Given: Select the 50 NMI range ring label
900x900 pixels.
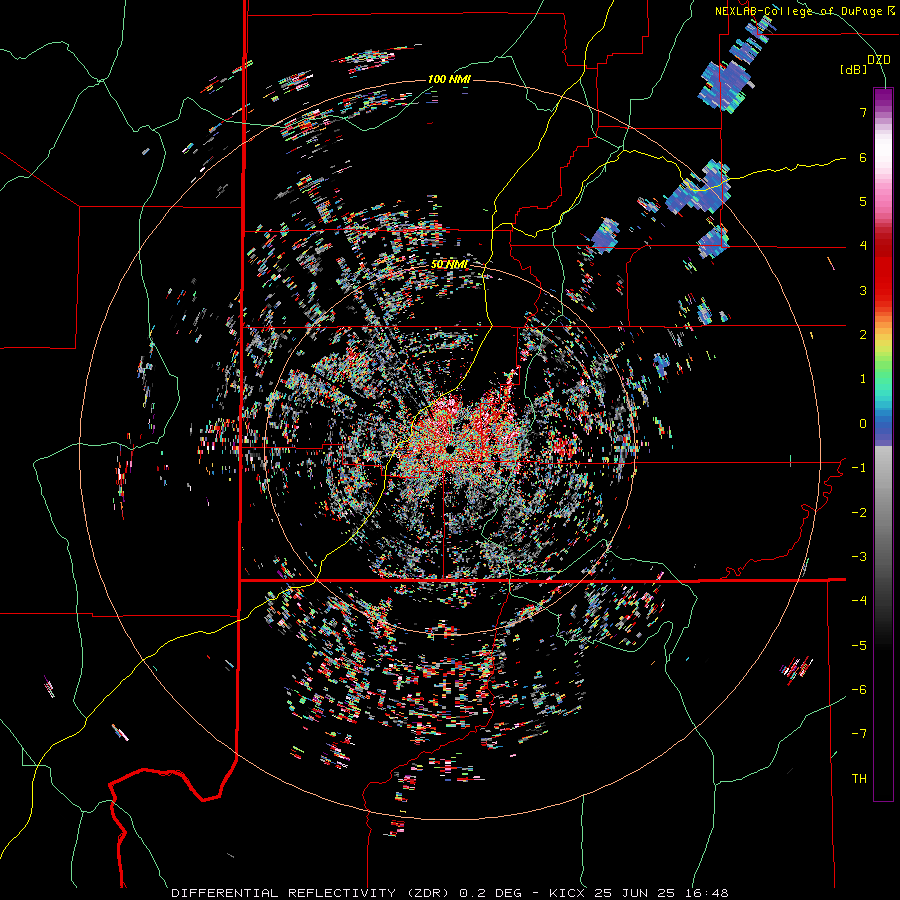Looking at the screenshot, I should [x=449, y=264].
